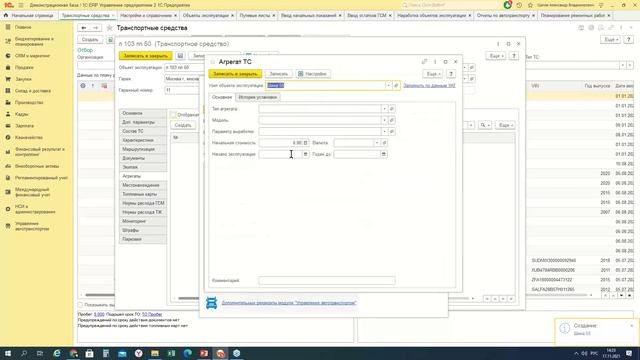Open calendar for 'Начало эксплуатации' date
This screenshot has height=360, width=640.
click(305, 154)
